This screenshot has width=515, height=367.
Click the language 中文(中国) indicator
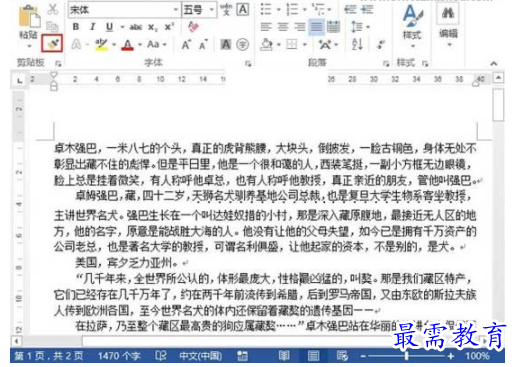tap(201, 356)
